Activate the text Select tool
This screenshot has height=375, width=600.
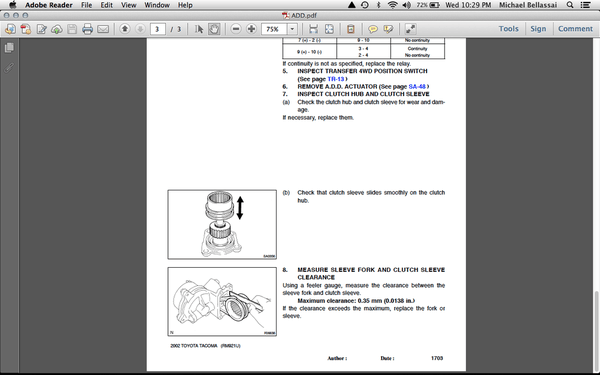pyautogui.click(x=199, y=29)
